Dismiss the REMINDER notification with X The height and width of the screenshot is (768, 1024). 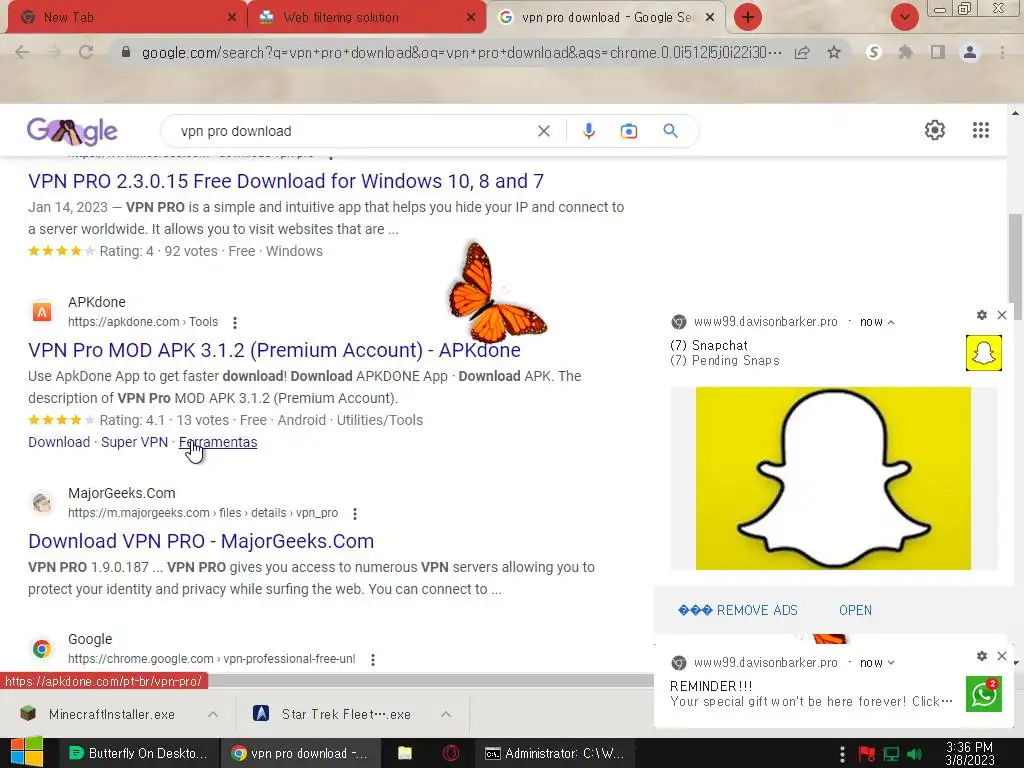click(1002, 656)
